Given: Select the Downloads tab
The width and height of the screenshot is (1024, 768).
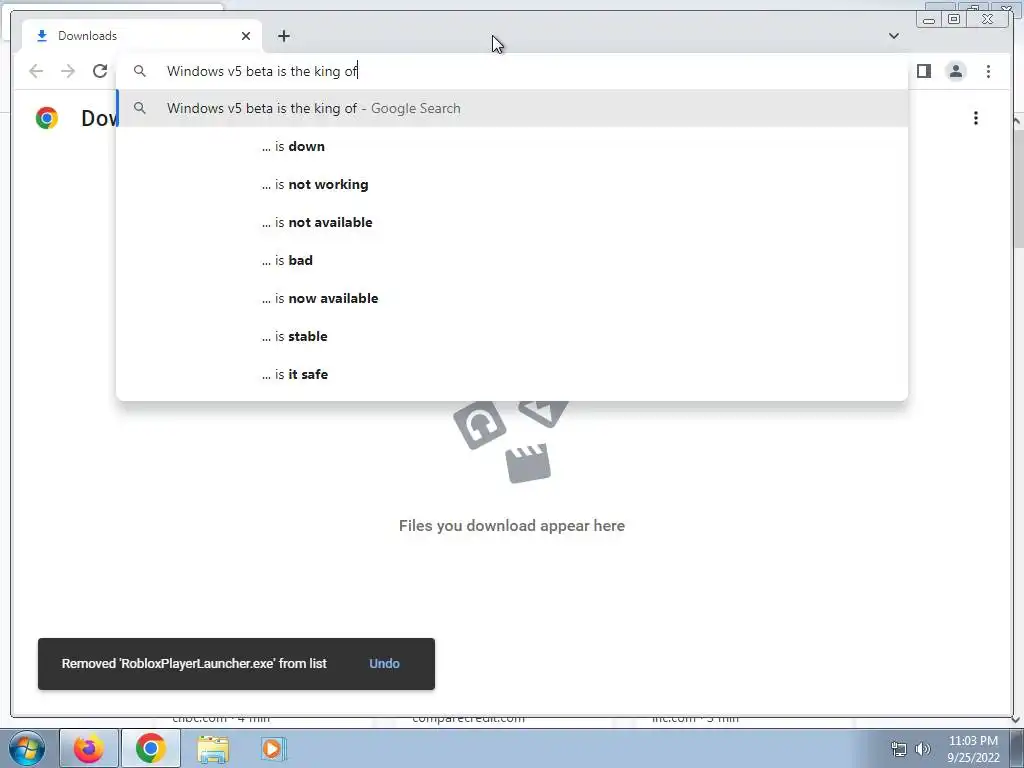Looking at the screenshot, I should (142, 36).
